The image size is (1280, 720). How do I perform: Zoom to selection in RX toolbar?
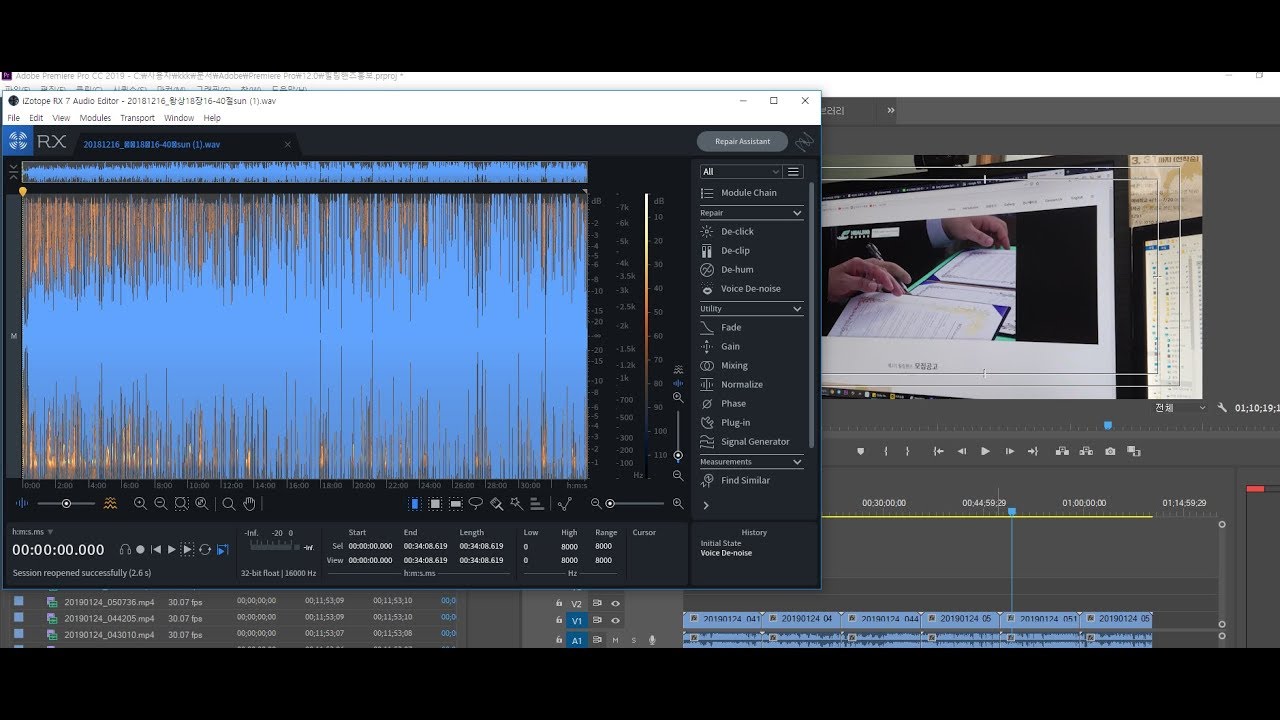pyautogui.click(x=181, y=504)
